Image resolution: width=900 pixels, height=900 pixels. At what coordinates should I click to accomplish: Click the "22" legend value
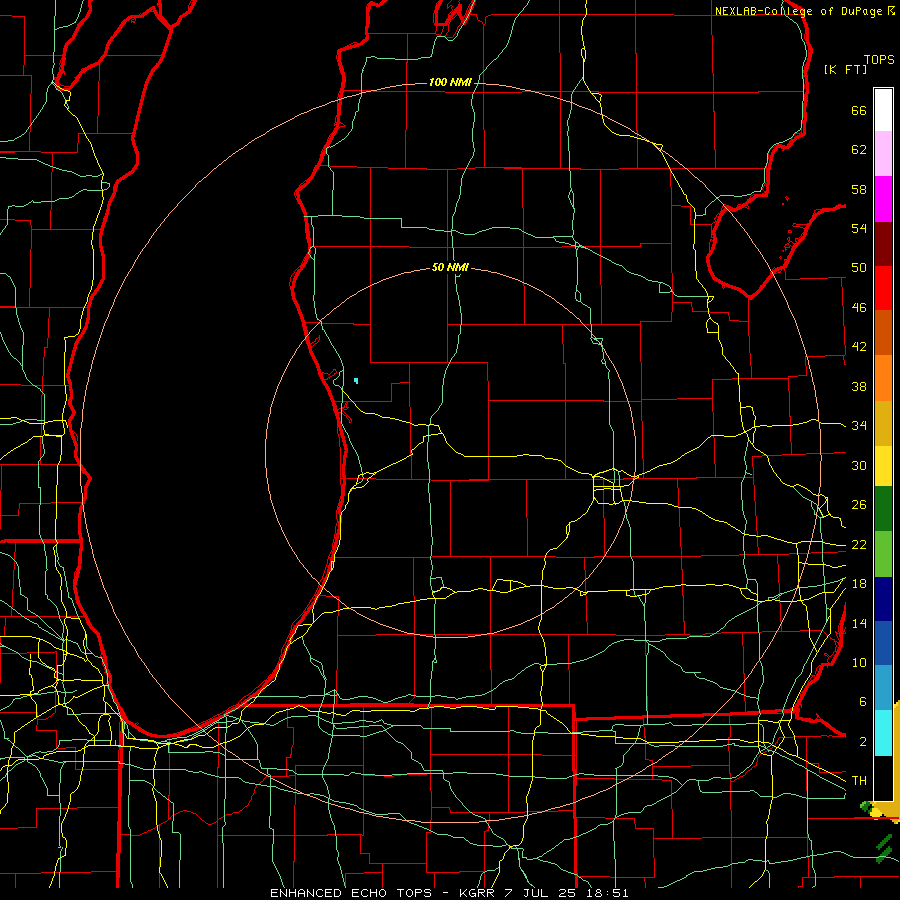(859, 545)
